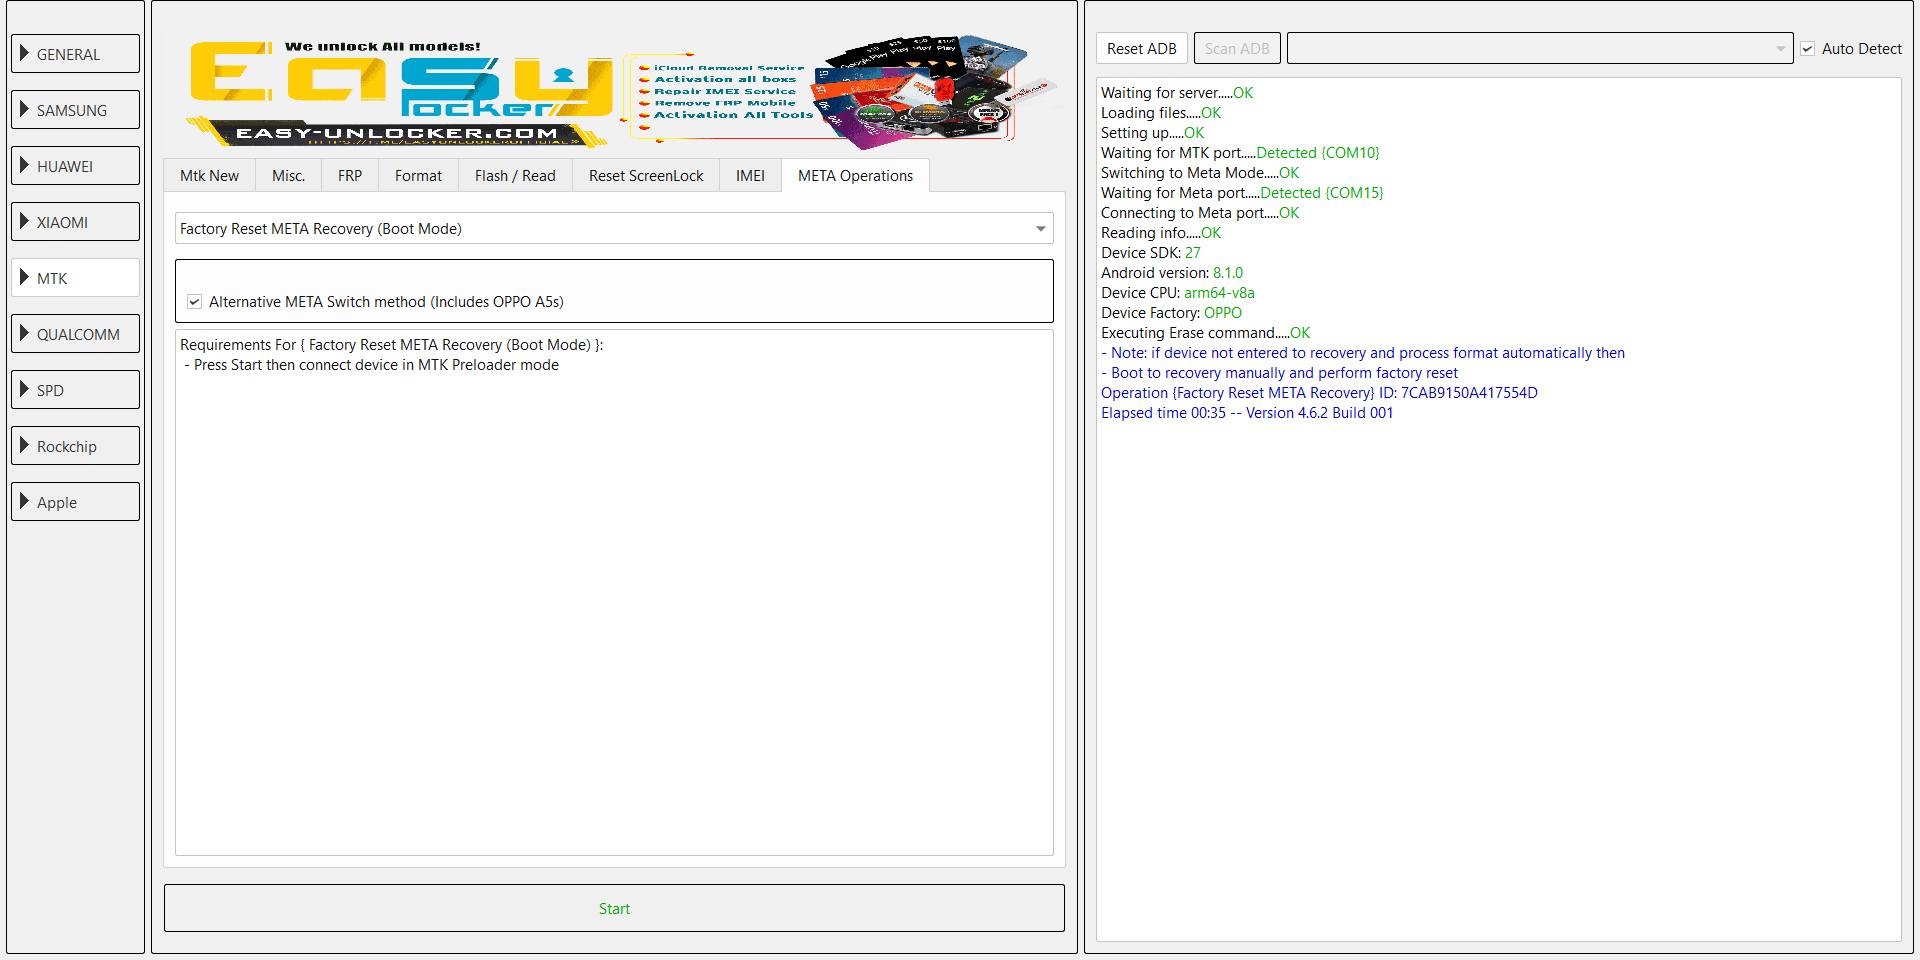Click log line 'Device SDK: 27'
Screen dimensions: 1920x960
click(1151, 253)
